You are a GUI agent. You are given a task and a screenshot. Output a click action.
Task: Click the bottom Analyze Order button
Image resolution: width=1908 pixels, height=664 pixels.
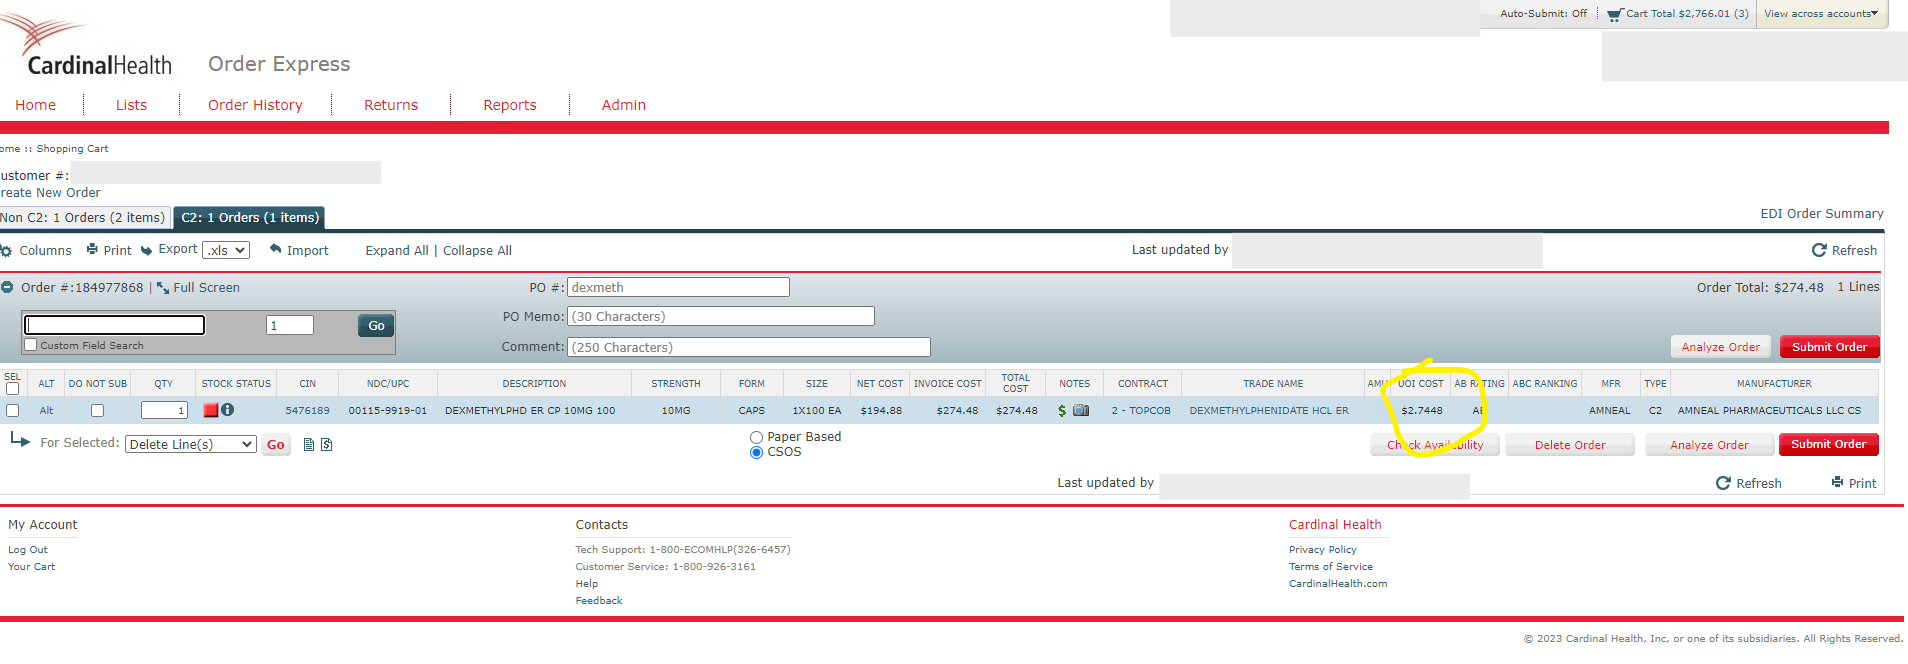[1709, 445]
